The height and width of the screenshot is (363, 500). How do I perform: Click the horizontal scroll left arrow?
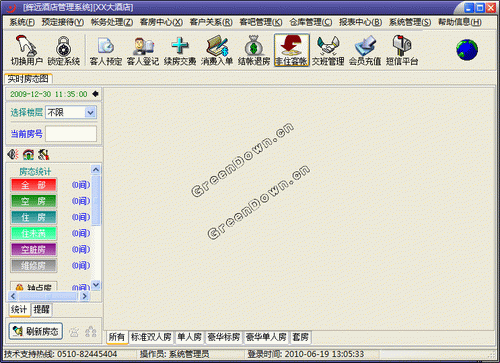[13, 296]
